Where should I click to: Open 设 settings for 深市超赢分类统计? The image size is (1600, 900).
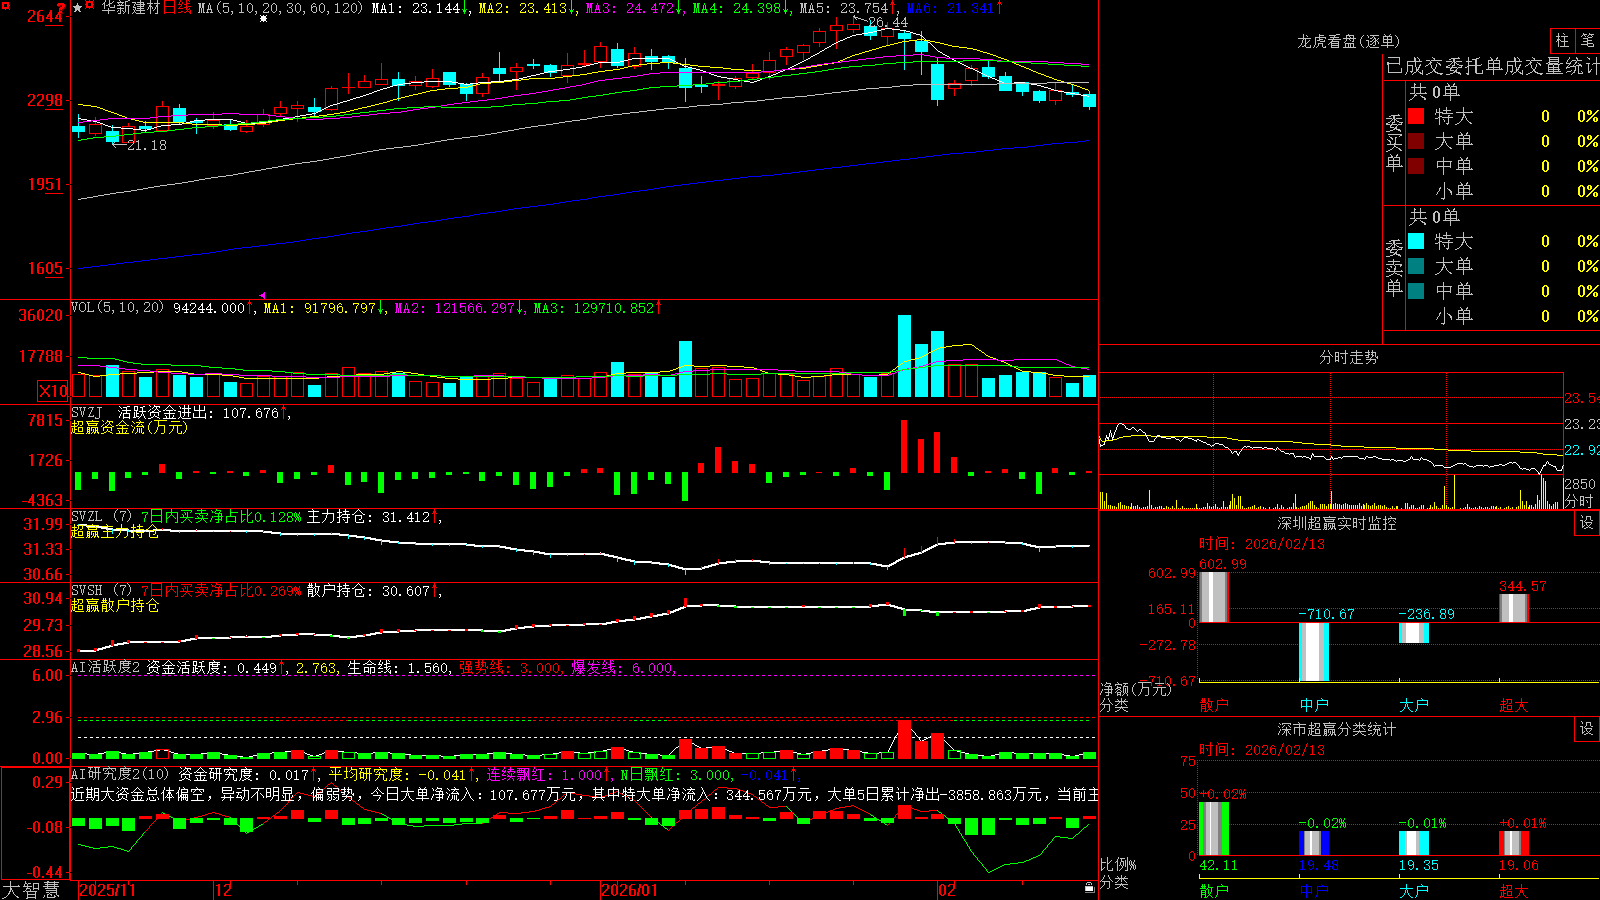point(1587,729)
